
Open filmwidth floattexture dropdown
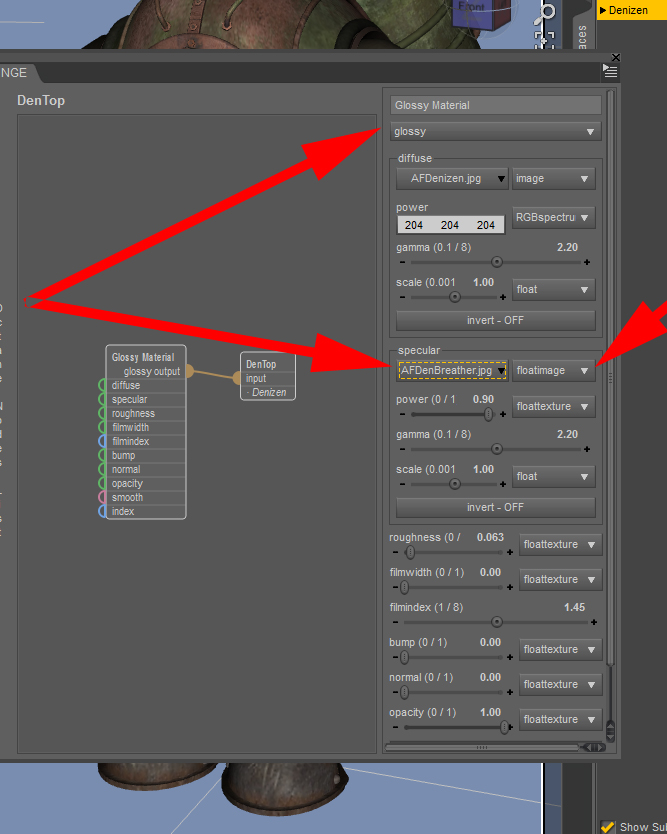(x=561, y=579)
